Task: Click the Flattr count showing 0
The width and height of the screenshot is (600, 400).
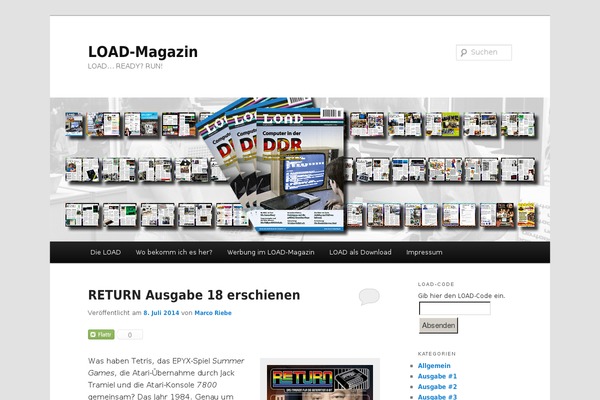Action: [x=130, y=335]
